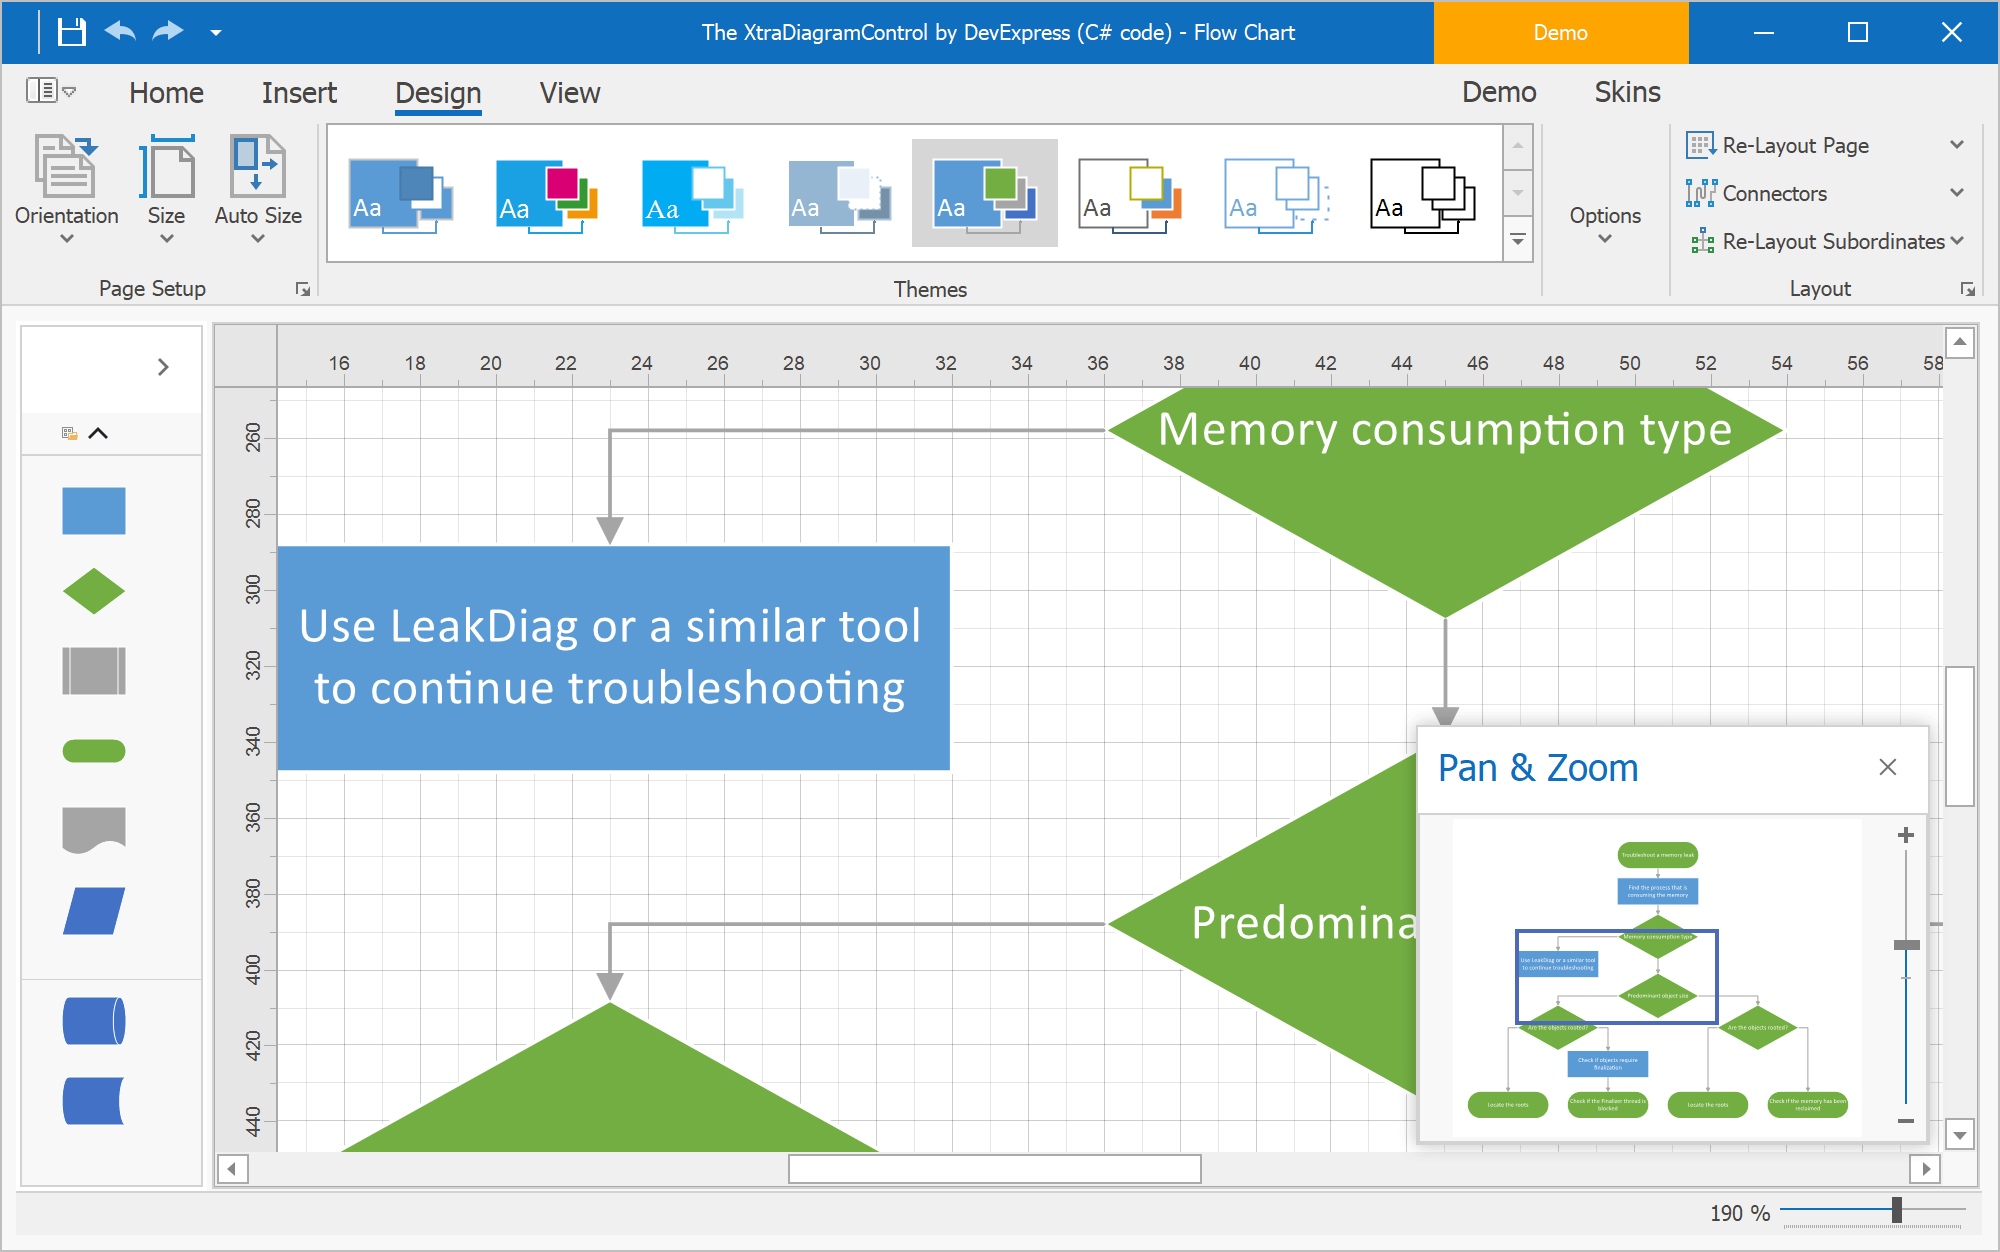Select the blue parallelogram data shape
This screenshot has width=2000, height=1252.
(94, 911)
